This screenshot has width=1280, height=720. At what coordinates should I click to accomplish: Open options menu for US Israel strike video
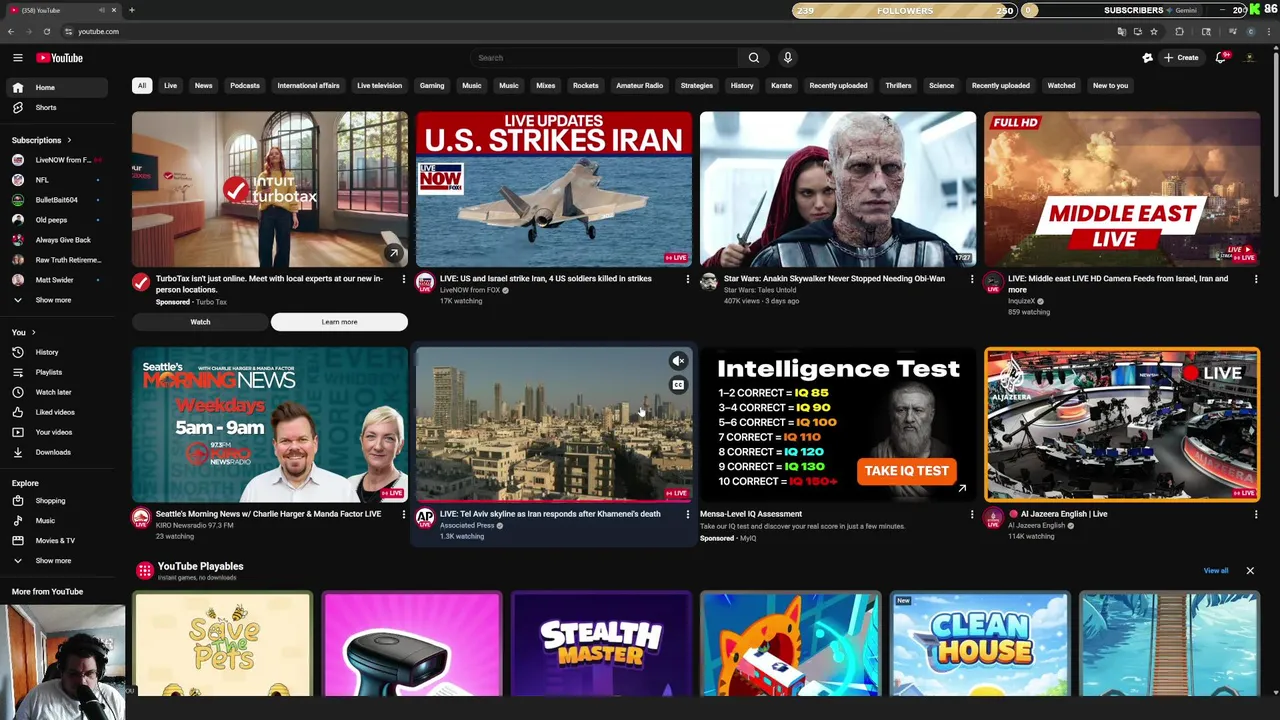pyautogui.click(x=687, y=279)
